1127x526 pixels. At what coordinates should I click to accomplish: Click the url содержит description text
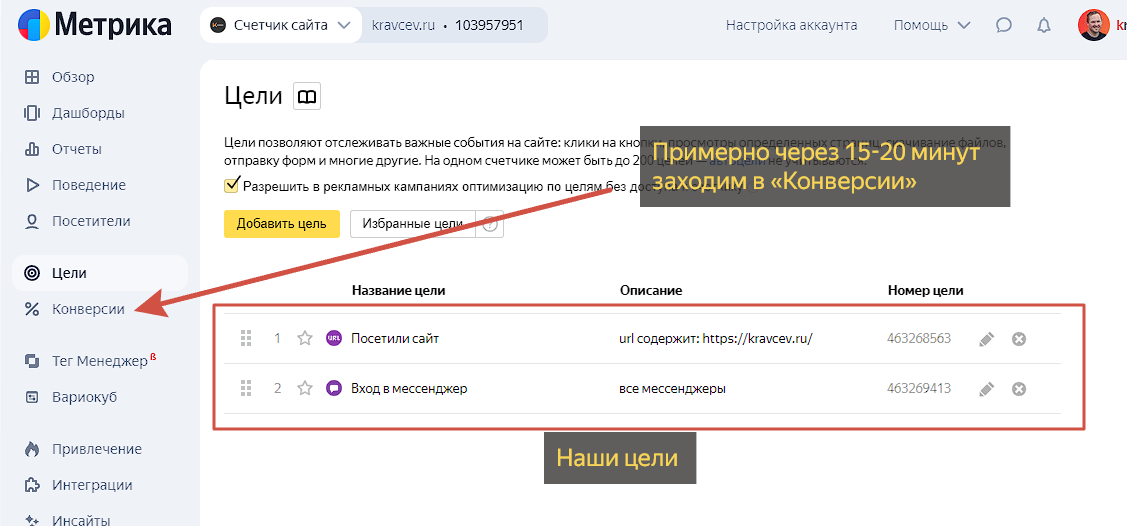click(715, 338)
